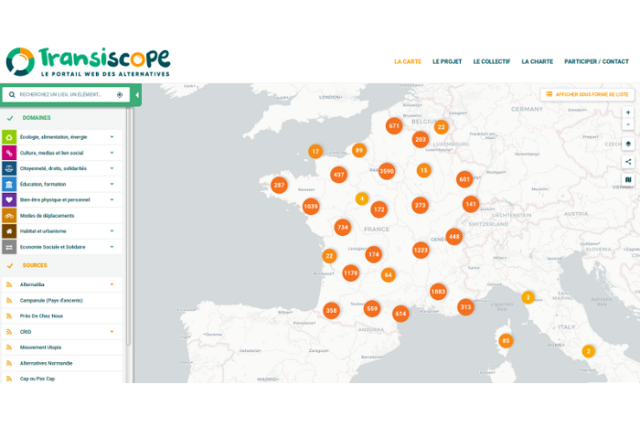
Task: Toggle the DOMAINES checkmark
Action: click(x=10, y=118)
